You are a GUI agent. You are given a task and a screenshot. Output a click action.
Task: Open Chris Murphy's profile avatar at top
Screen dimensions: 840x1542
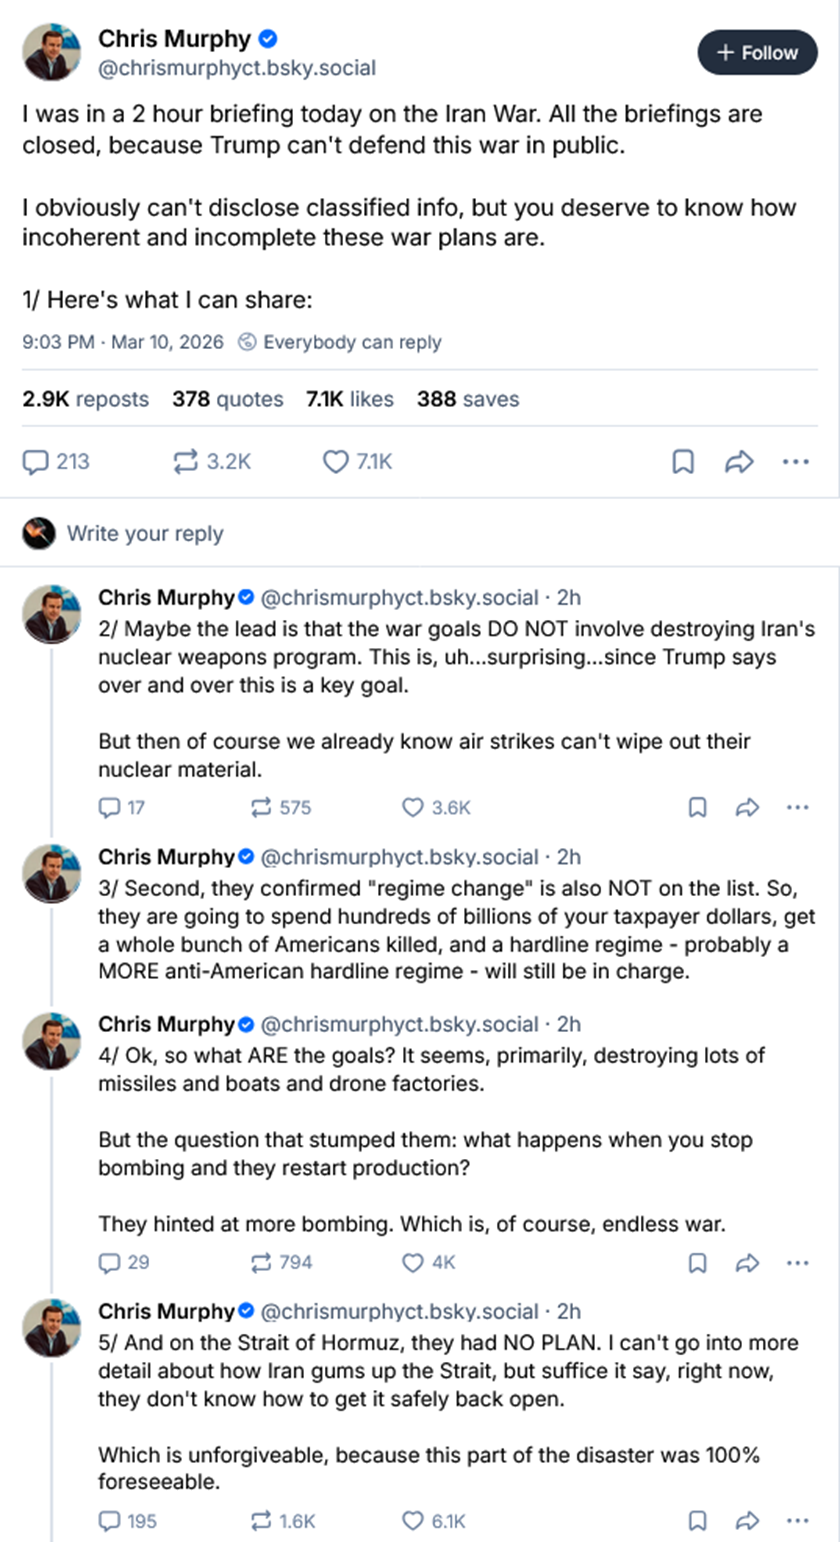point(52,52)
